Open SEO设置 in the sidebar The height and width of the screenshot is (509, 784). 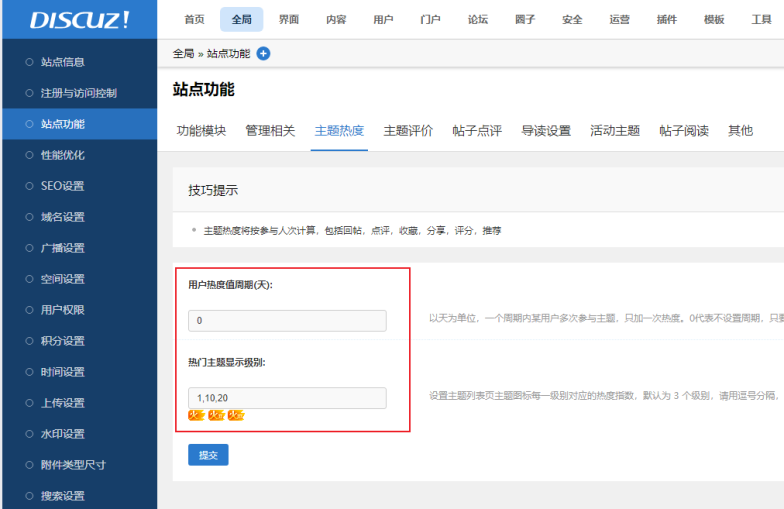click(62, 186)
